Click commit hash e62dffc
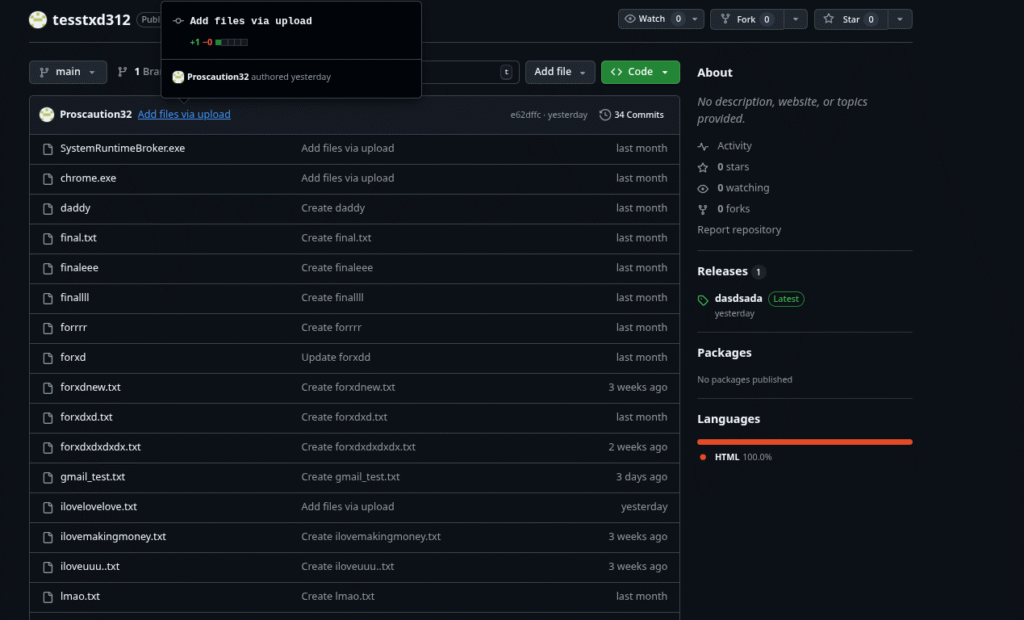Image resolution: width=1024 pixels, height=620 pixels. [x=525, y=115]
